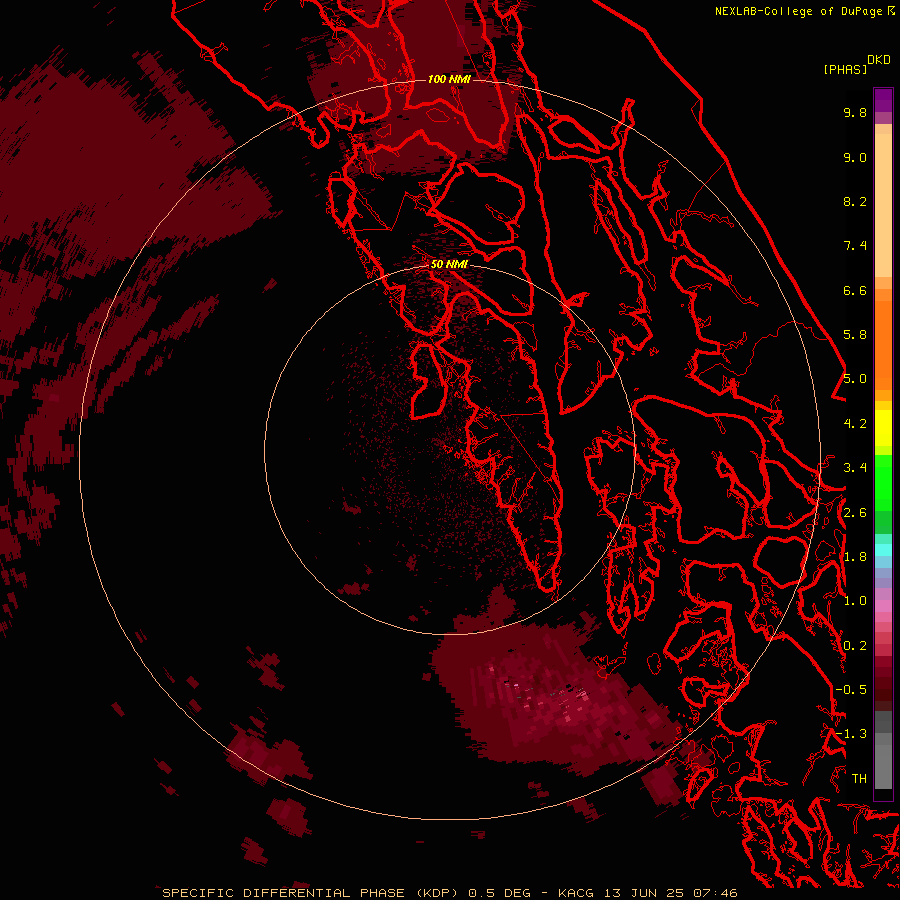
Task: Click the yellow segment of the color bar
Action: click(x=883, y=428)
